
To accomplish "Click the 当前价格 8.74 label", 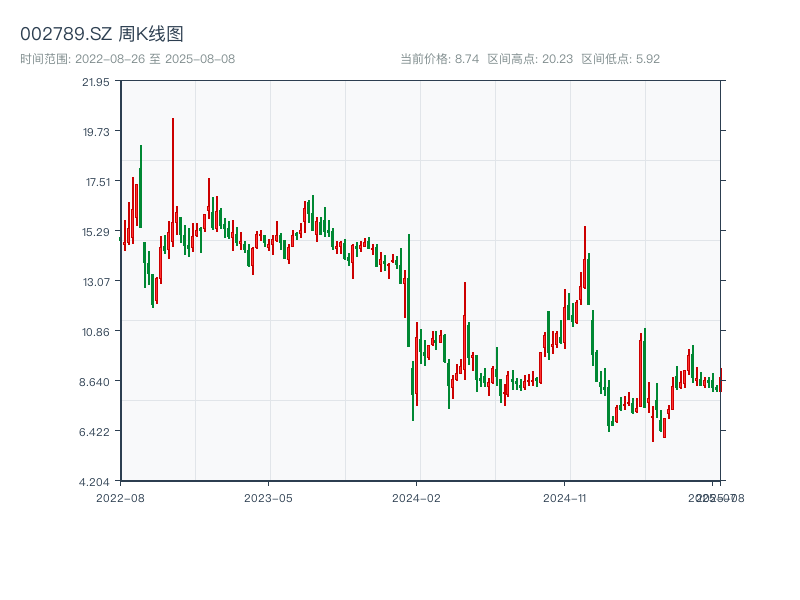I will pos(440,59).
